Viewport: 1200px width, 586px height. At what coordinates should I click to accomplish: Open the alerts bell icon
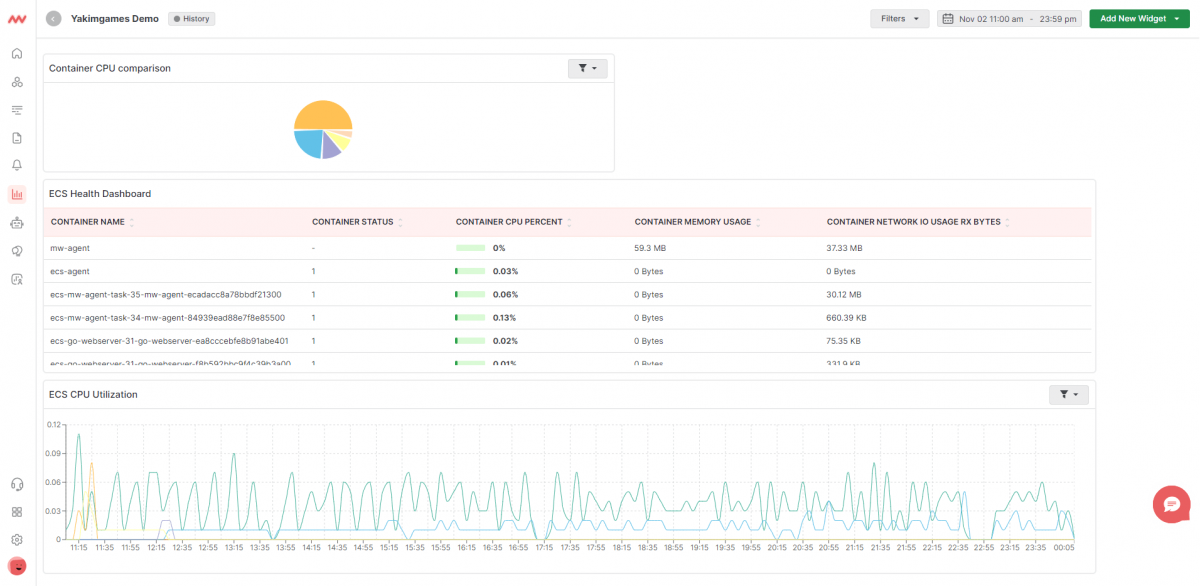tap(17, 165)
